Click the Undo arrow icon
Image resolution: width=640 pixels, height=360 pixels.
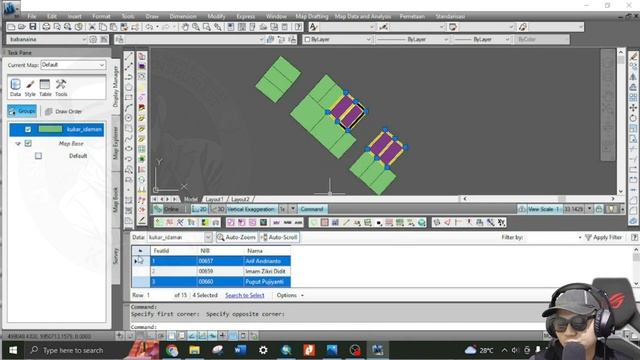click(x=149, y=27)
